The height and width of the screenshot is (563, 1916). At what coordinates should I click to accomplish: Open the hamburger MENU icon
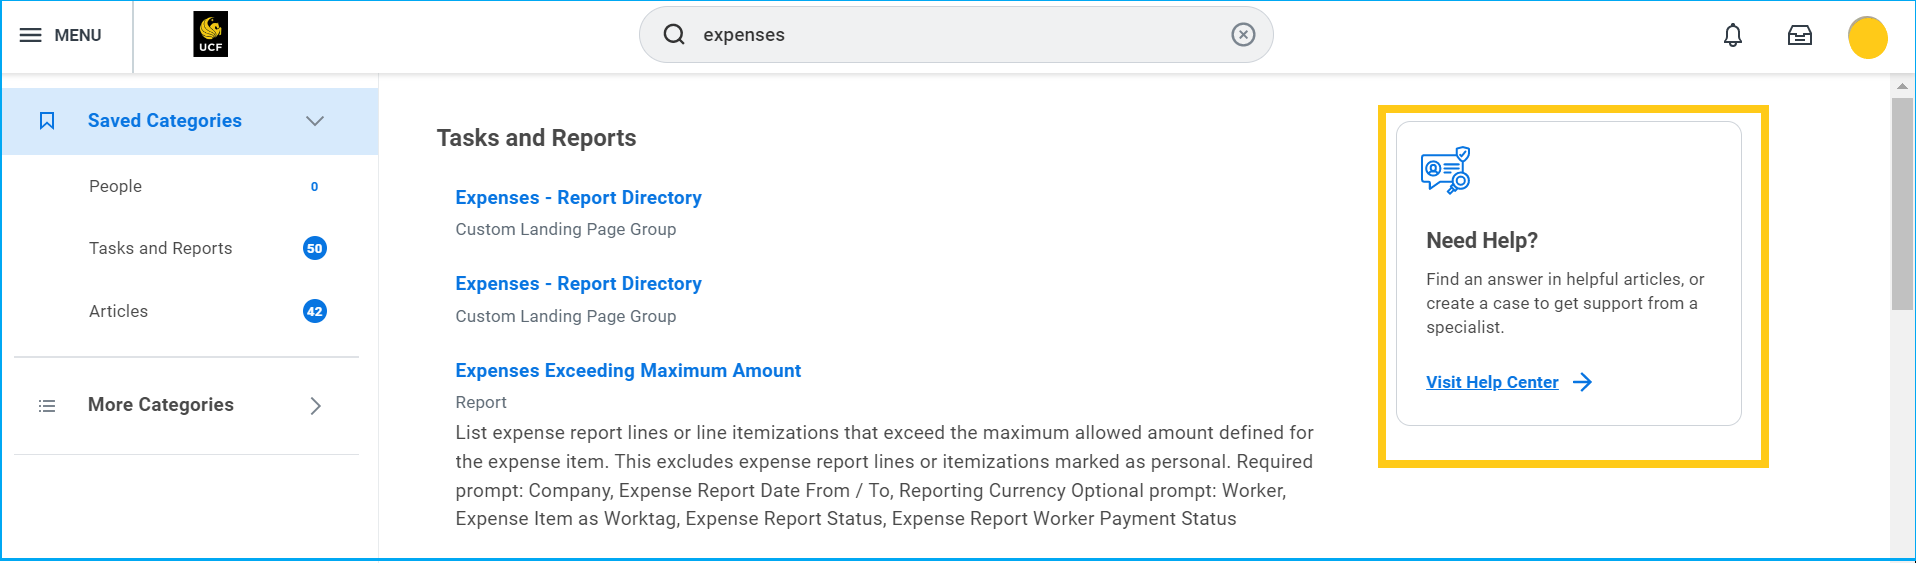(x=31, y=35)
